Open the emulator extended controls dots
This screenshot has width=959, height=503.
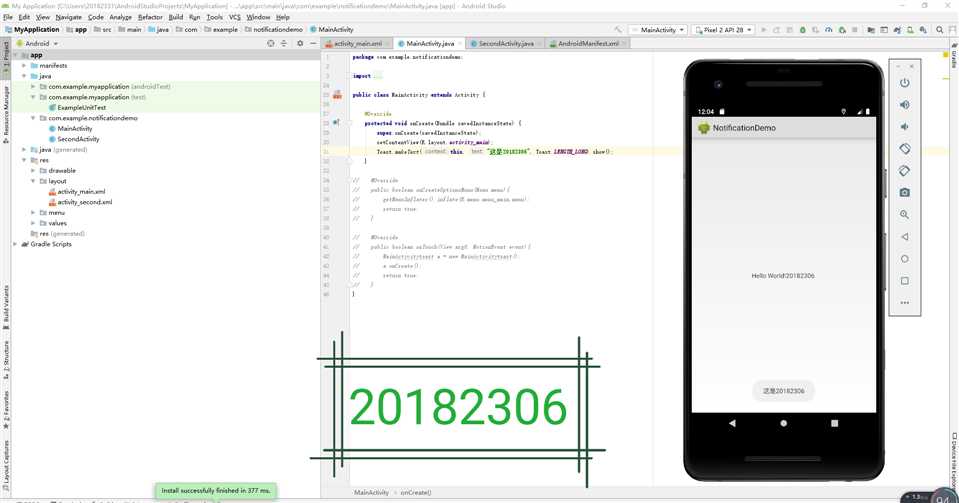pos(905,303)
